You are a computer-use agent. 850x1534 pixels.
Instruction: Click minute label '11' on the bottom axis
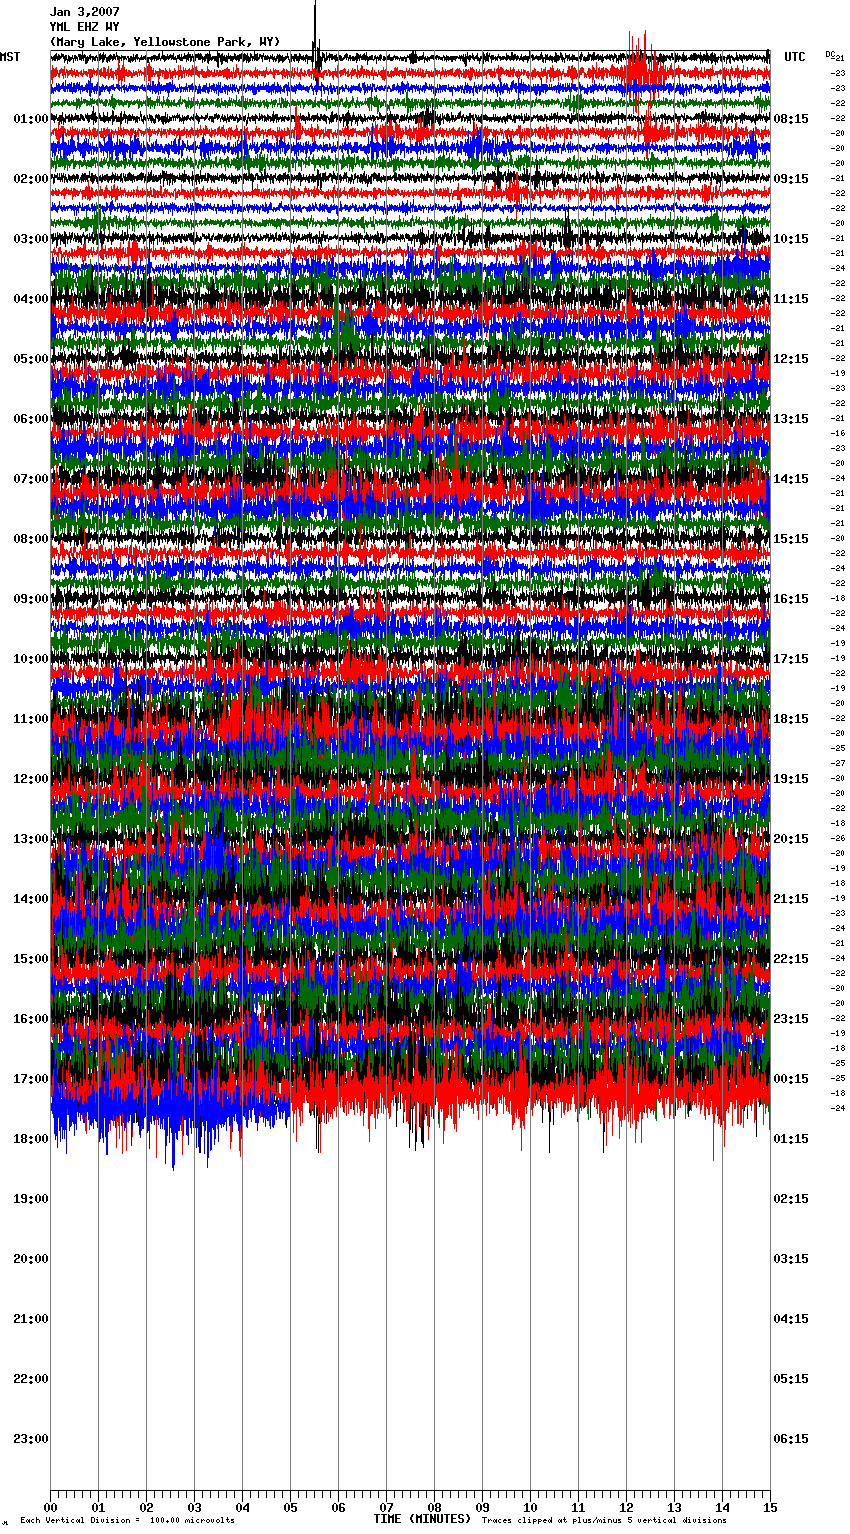click(x=578, y=1507)
